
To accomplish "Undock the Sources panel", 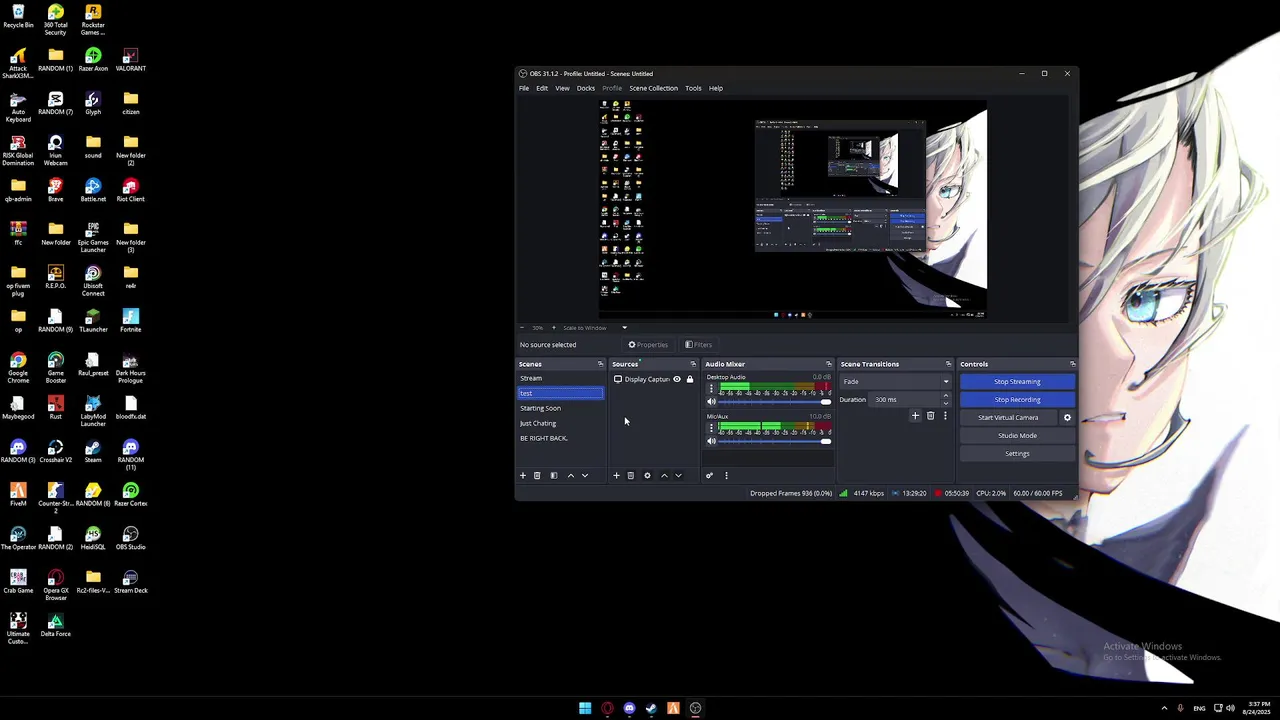I will coord(693,364).
